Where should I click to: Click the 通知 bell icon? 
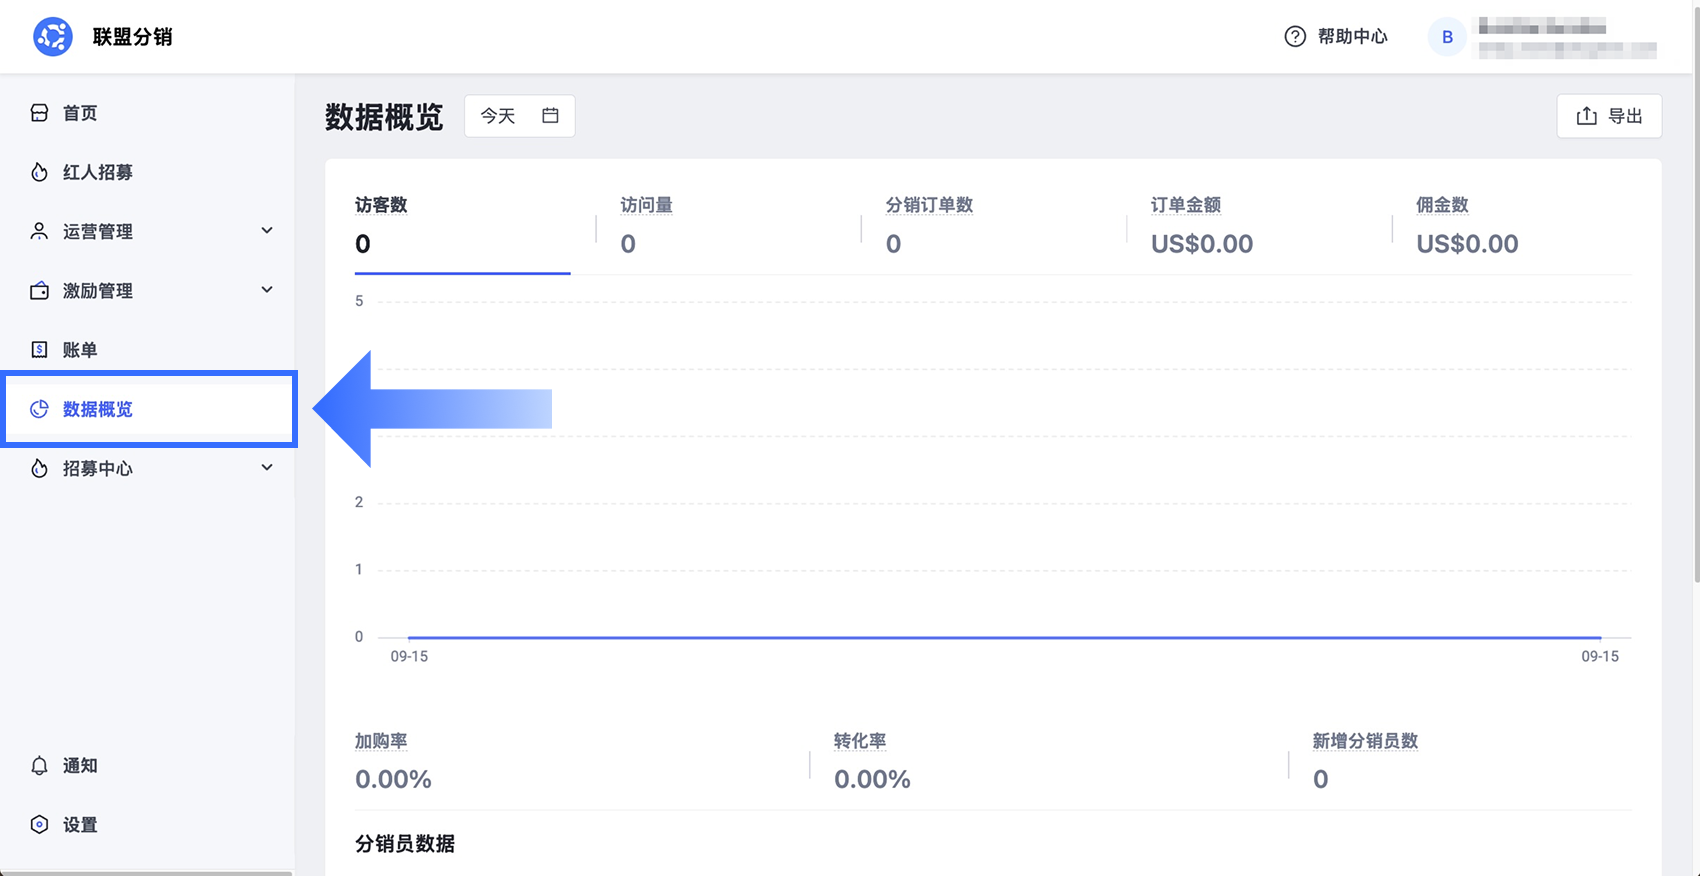point(39,766)
